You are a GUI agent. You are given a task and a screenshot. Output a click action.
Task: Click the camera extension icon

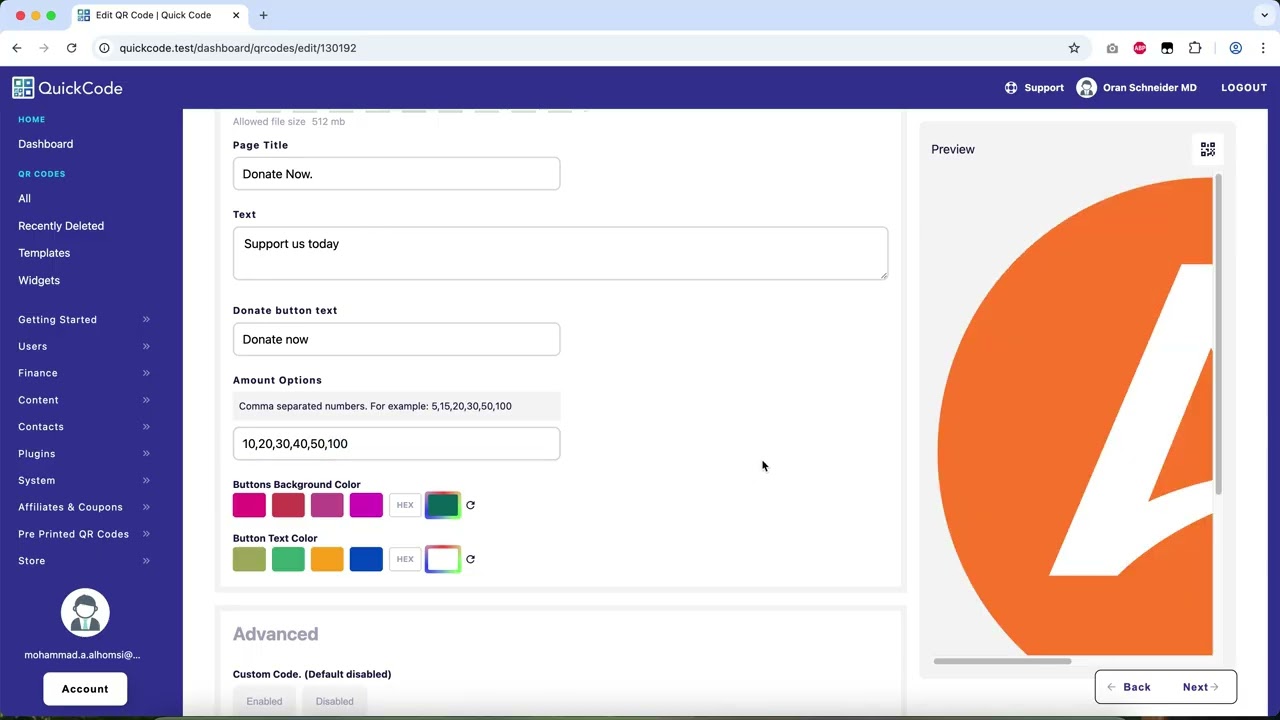pyautogui.click(x=1112, y=48)
